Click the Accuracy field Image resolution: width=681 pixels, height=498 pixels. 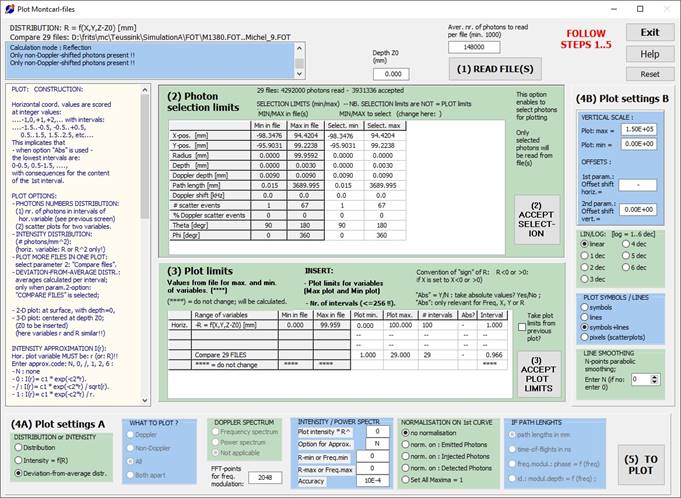tap(372, 481)
